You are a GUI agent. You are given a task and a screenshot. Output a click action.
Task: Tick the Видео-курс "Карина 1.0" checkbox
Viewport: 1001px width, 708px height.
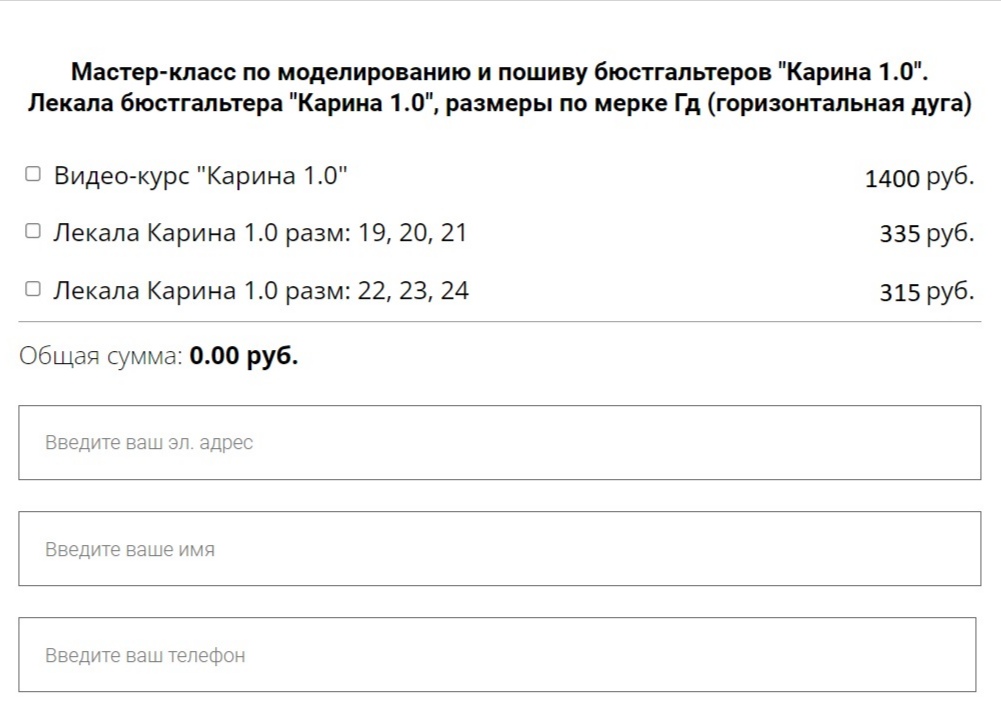pyautogui.click(x=33, y=174)
